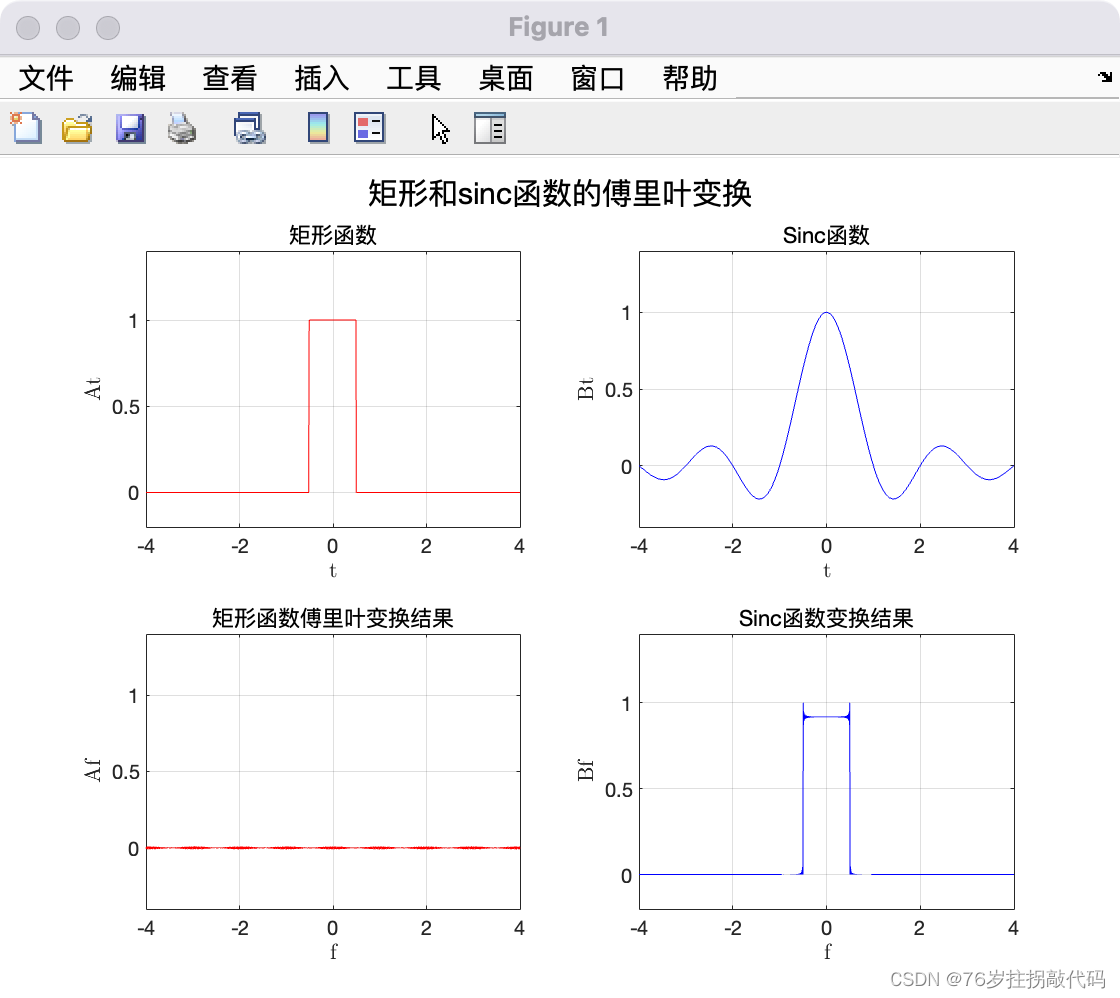Open the 帮助 menu
Screen dimensions: 1120x998
(688, 78)
